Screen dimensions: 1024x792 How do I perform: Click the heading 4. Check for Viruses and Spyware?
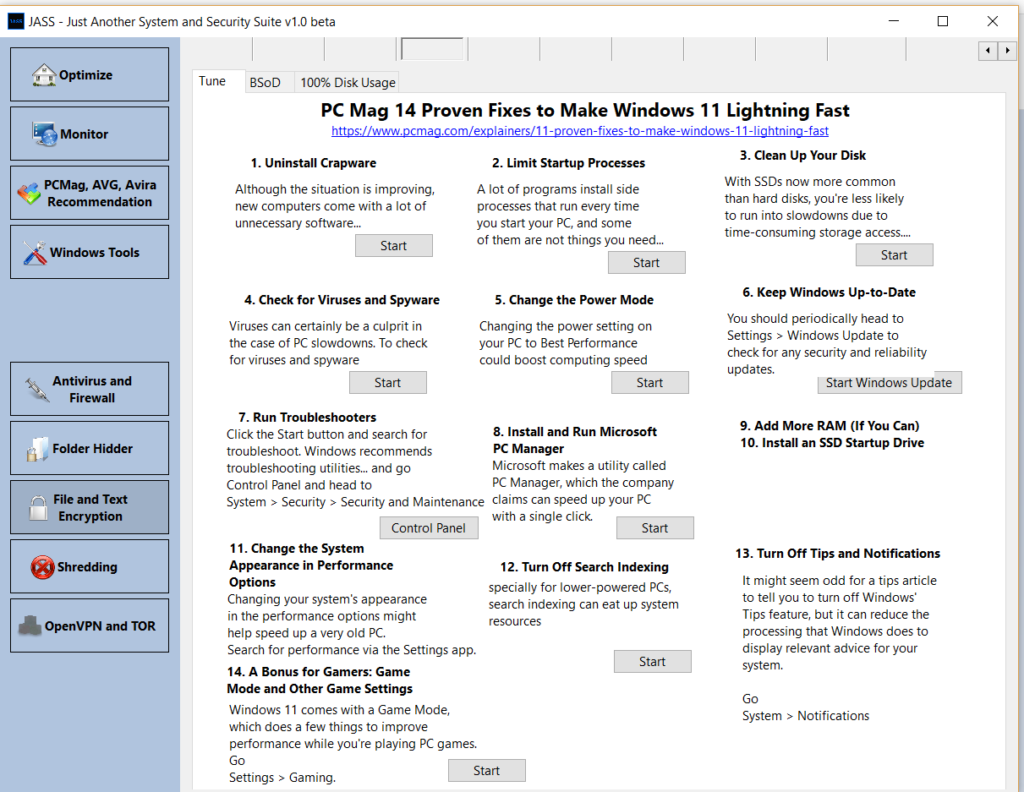(x=342, y=300)
